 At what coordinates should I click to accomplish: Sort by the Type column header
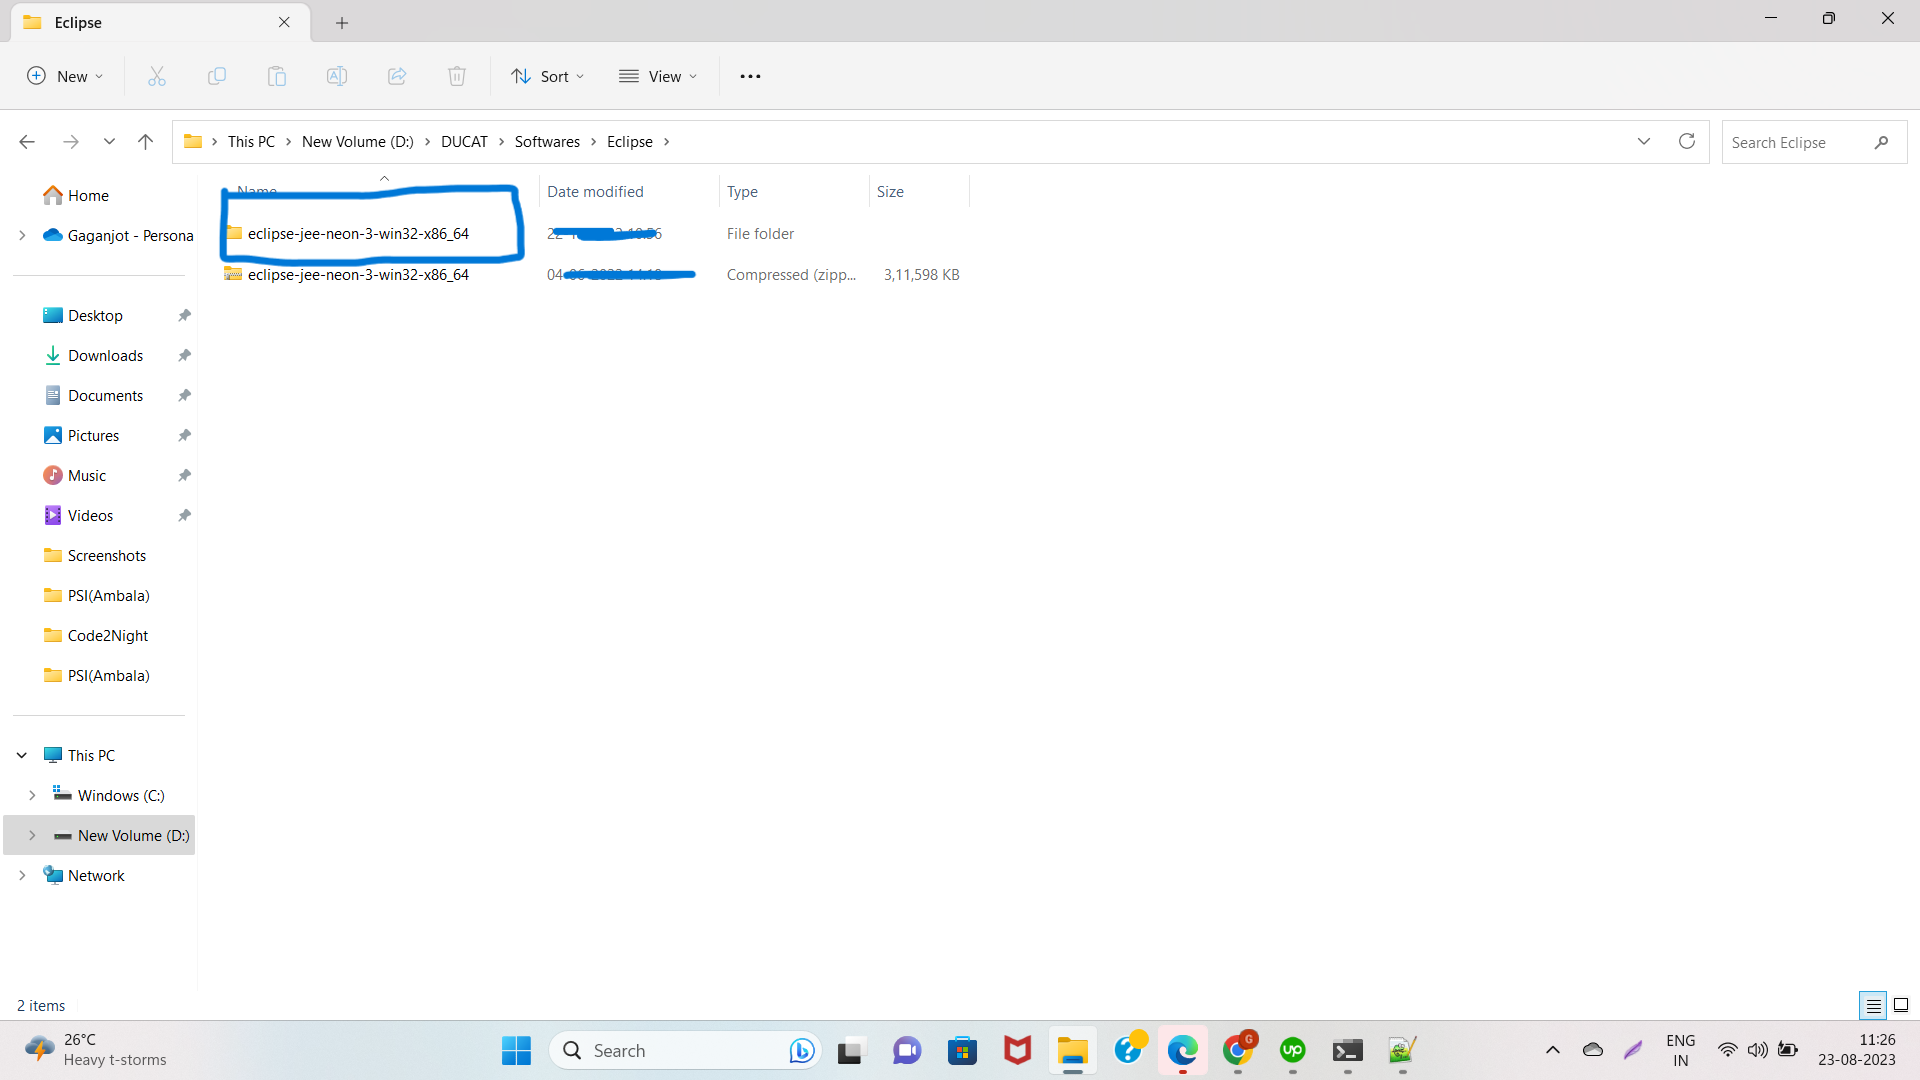793,191
